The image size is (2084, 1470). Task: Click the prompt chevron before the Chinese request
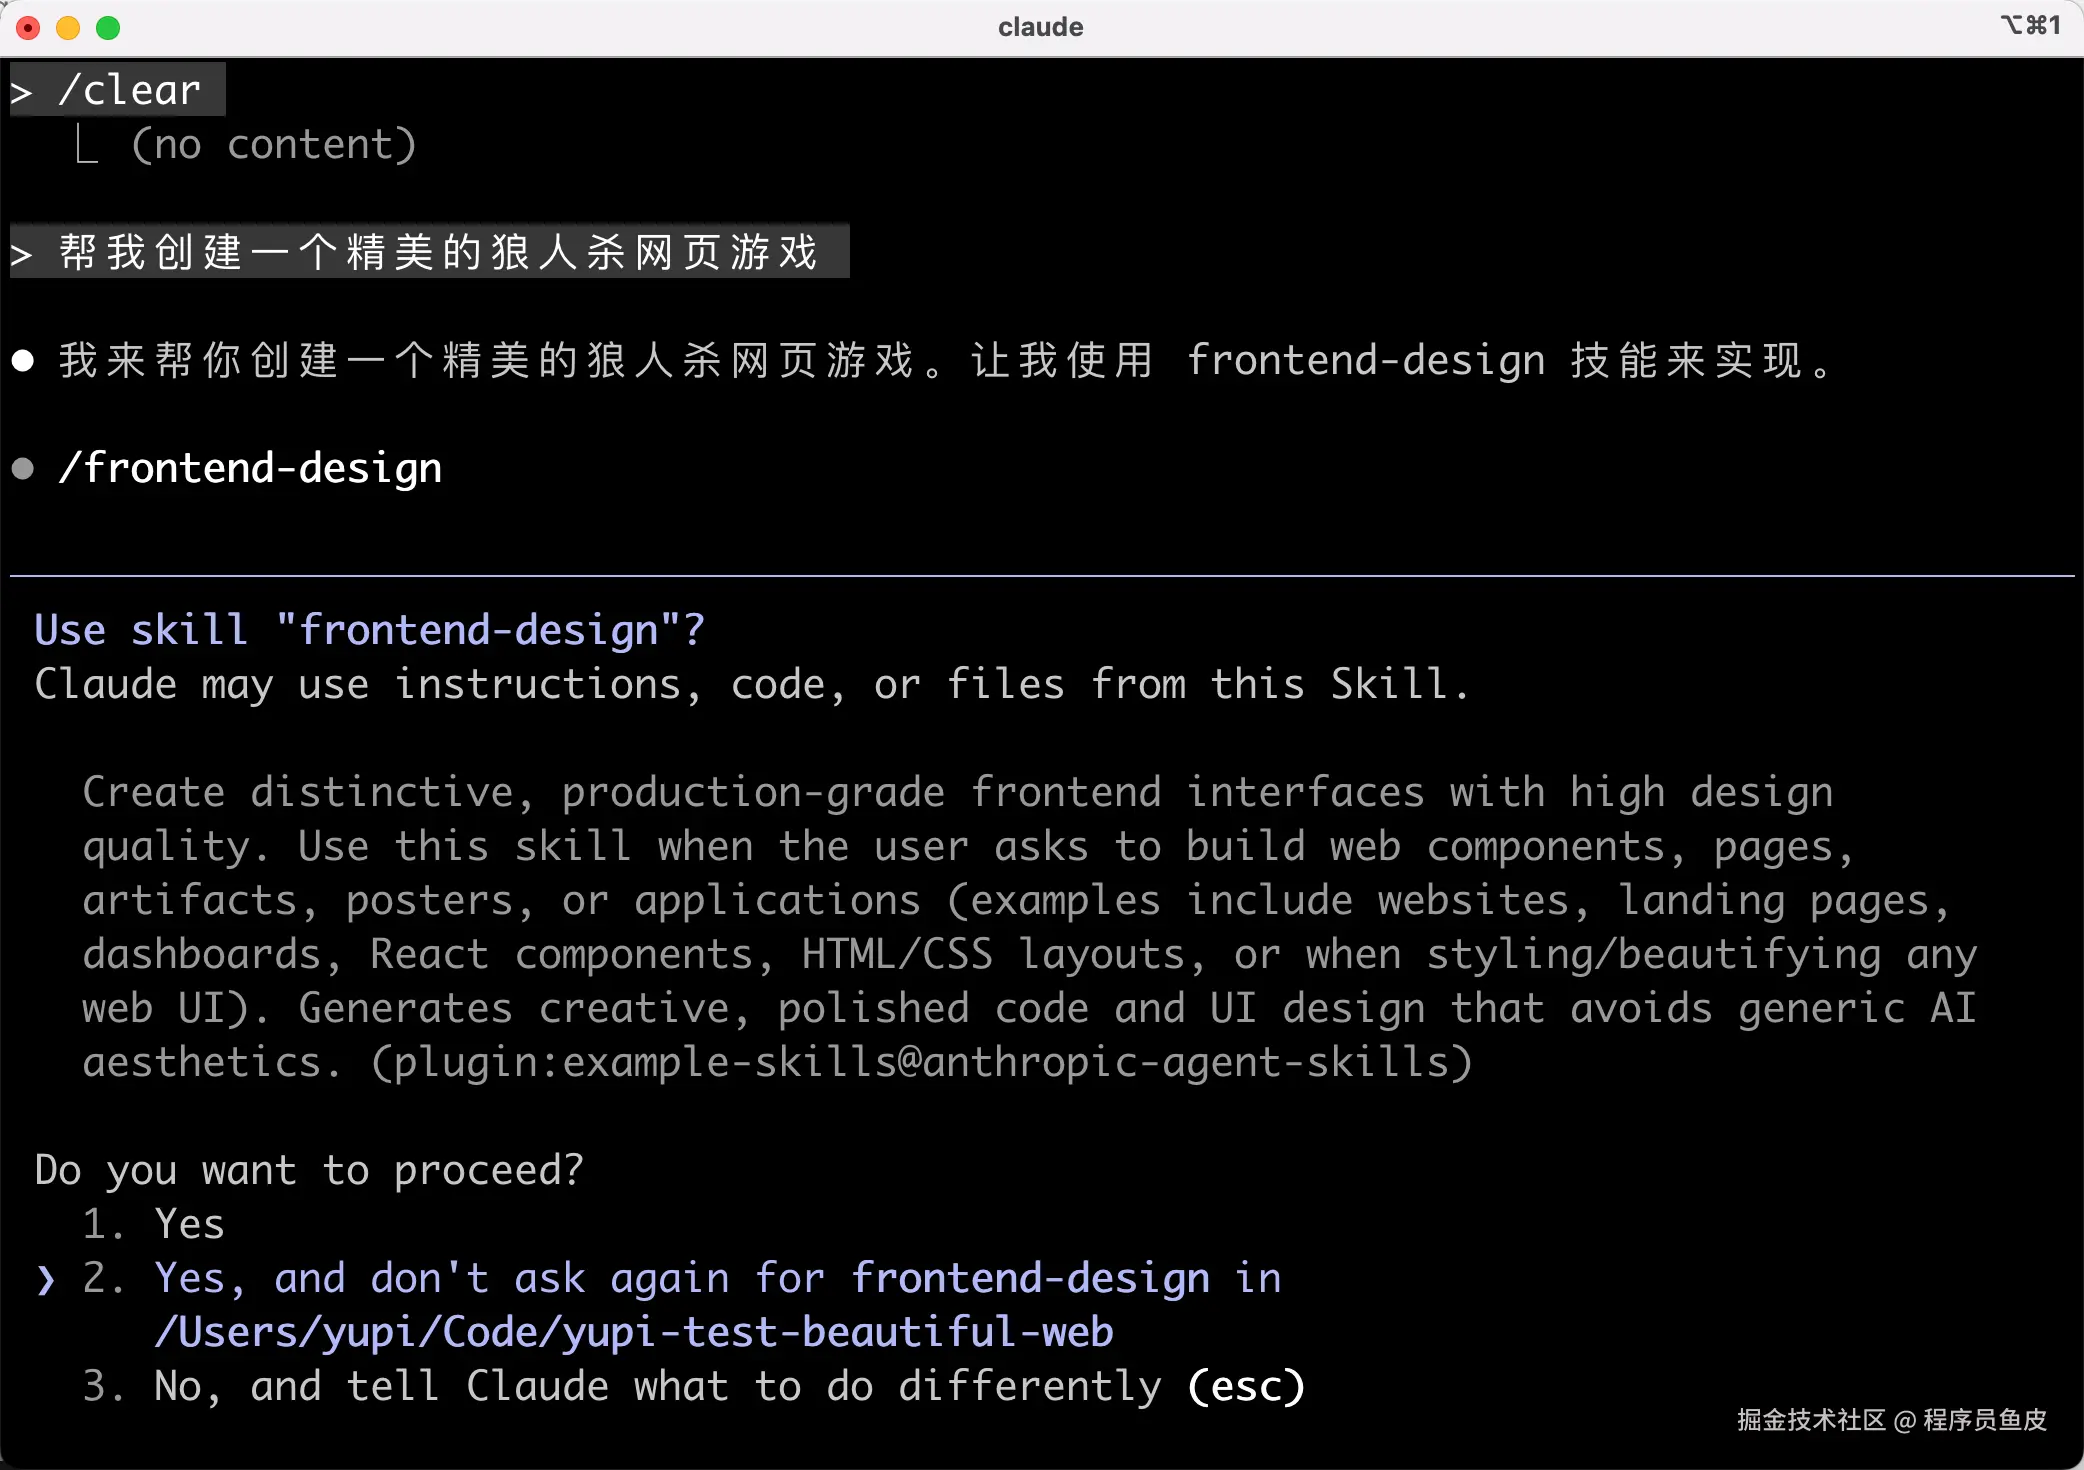22,254
